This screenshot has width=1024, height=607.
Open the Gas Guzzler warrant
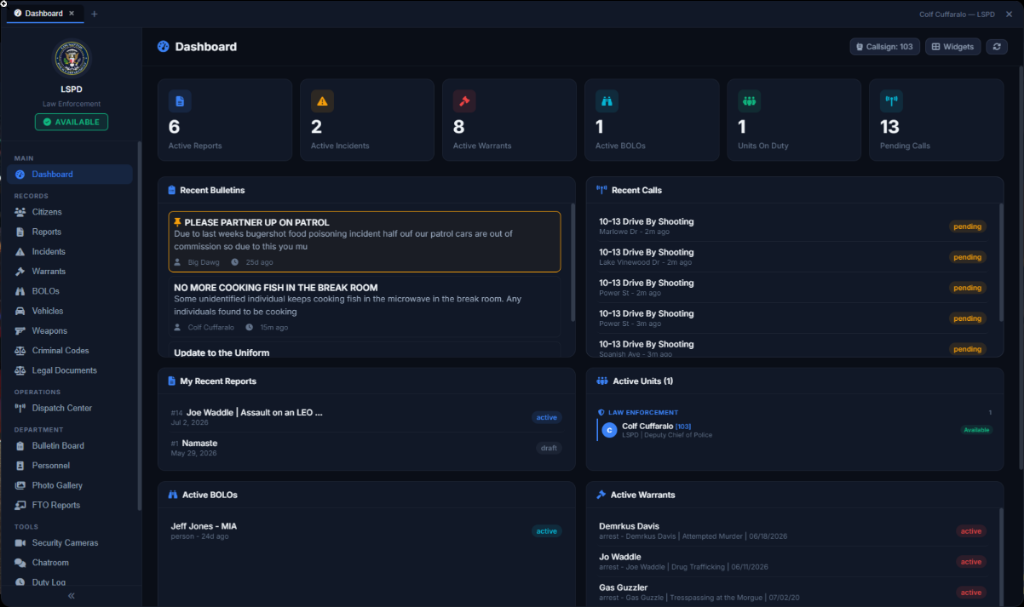click(793, 592)
